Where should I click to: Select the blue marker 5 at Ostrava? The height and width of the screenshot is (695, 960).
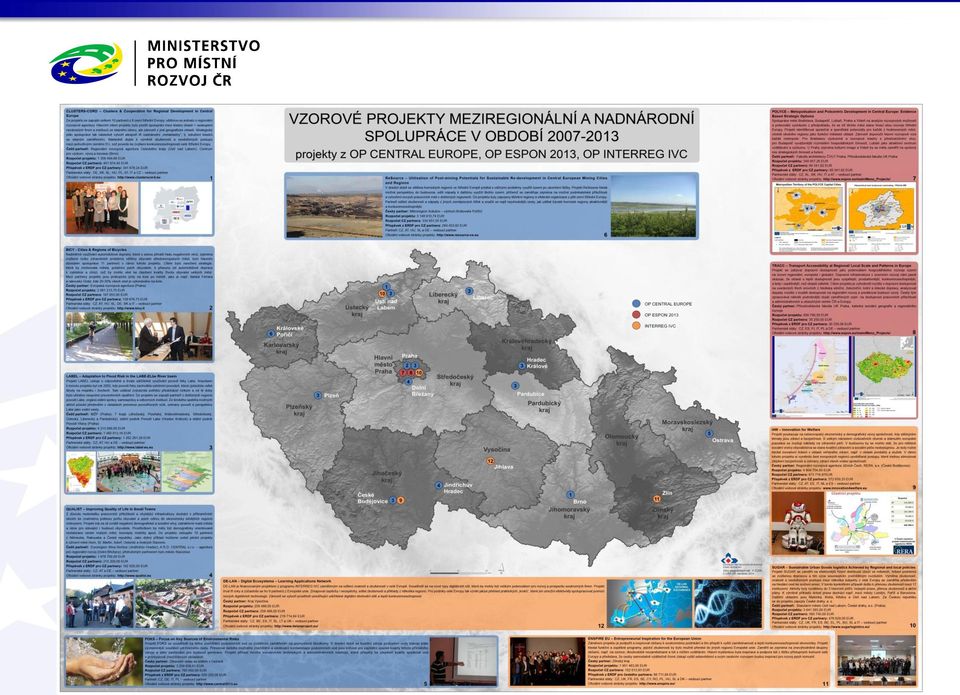(710, 434)
